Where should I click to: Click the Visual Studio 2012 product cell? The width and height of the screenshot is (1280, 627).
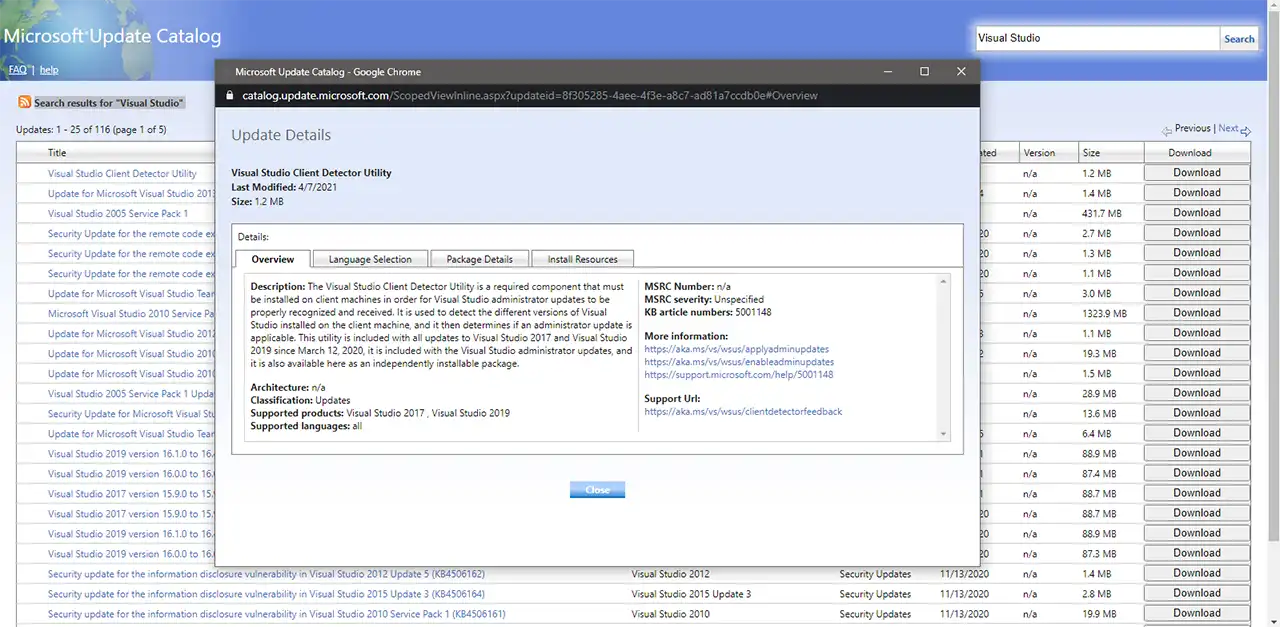670,574
